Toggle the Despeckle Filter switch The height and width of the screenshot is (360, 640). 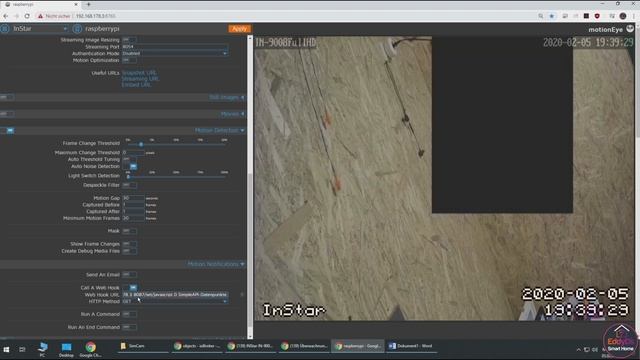[x=129, y=185]
